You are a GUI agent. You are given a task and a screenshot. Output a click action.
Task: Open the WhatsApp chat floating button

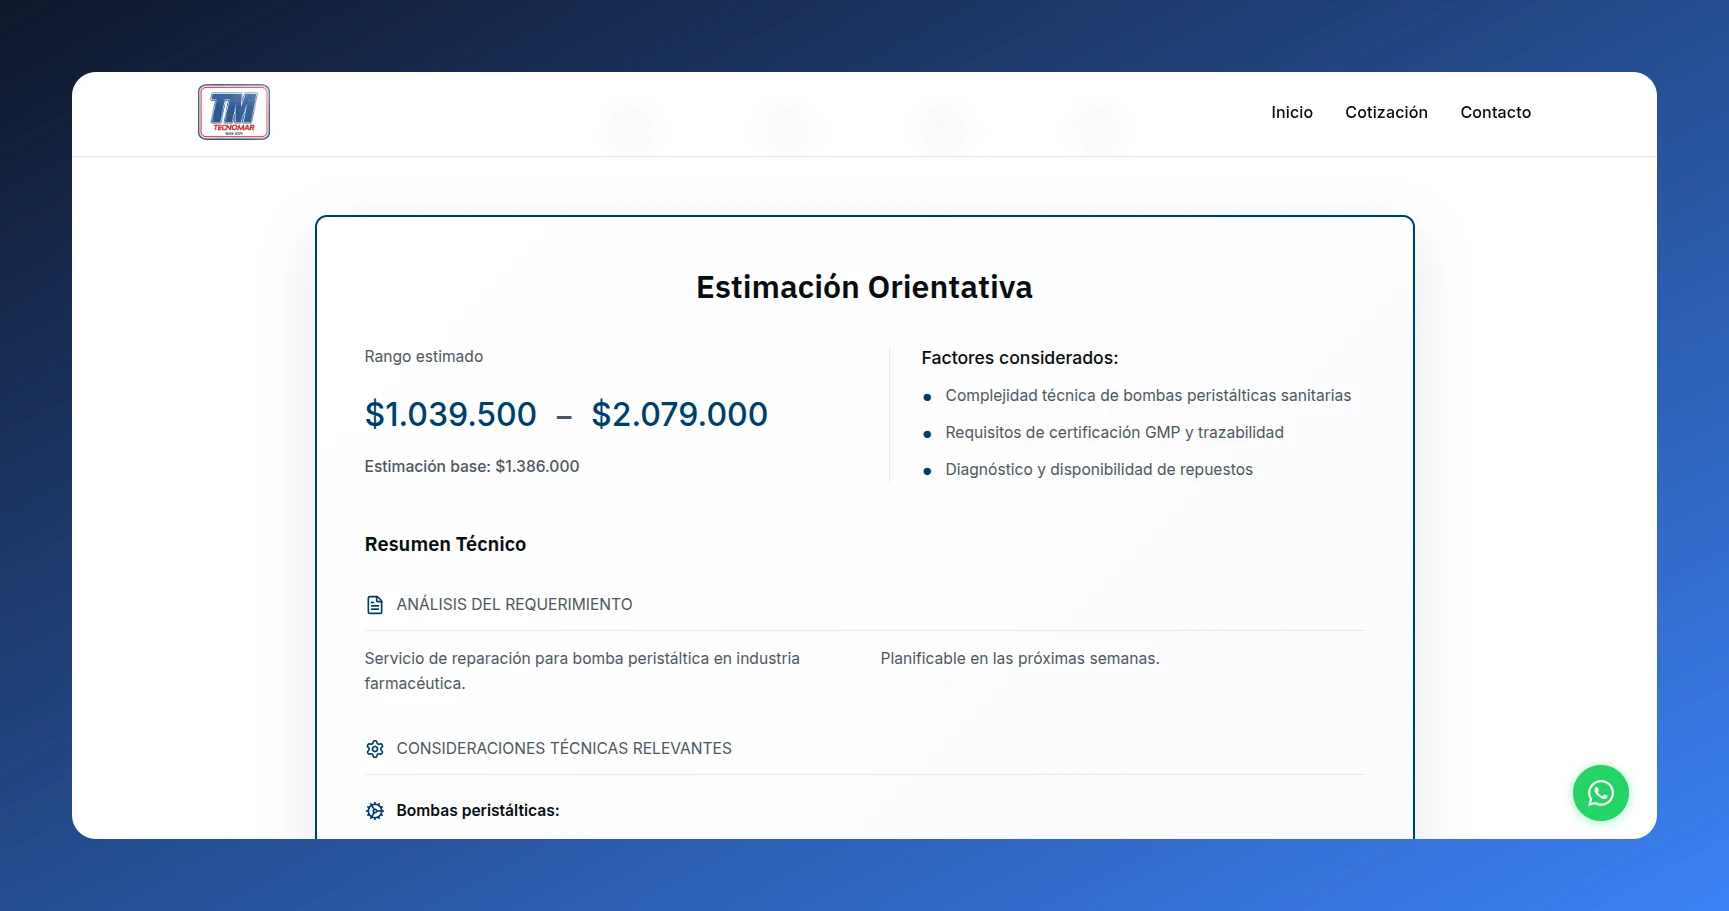point(1600,793)
